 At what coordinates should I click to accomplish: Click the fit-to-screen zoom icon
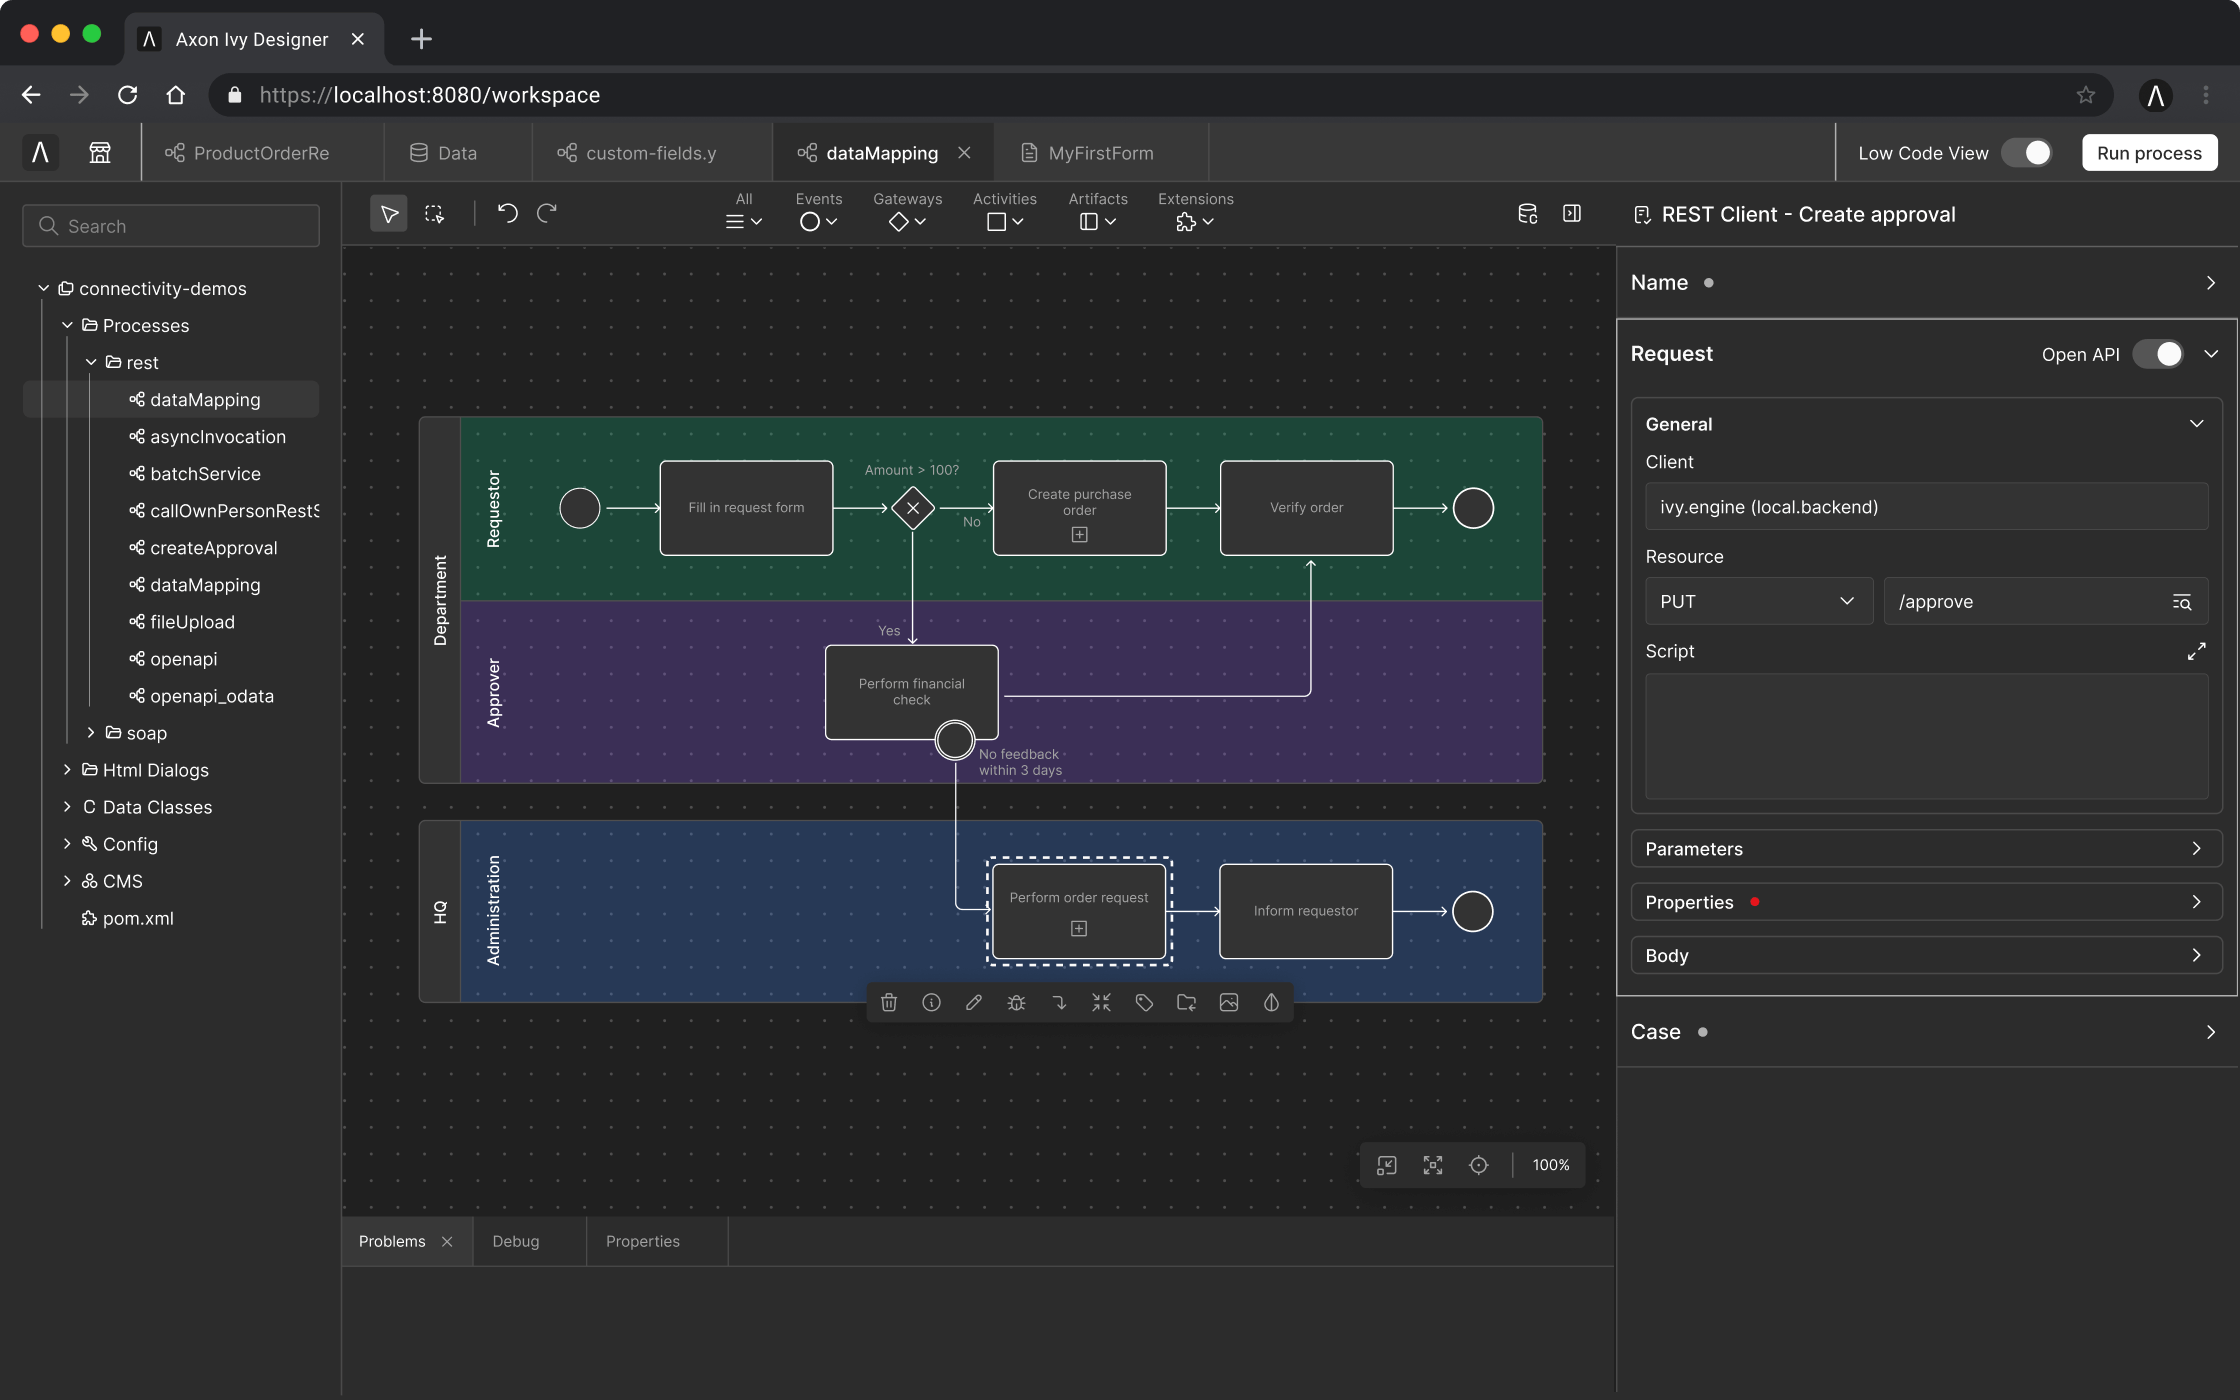[x=1433, y=1165]
